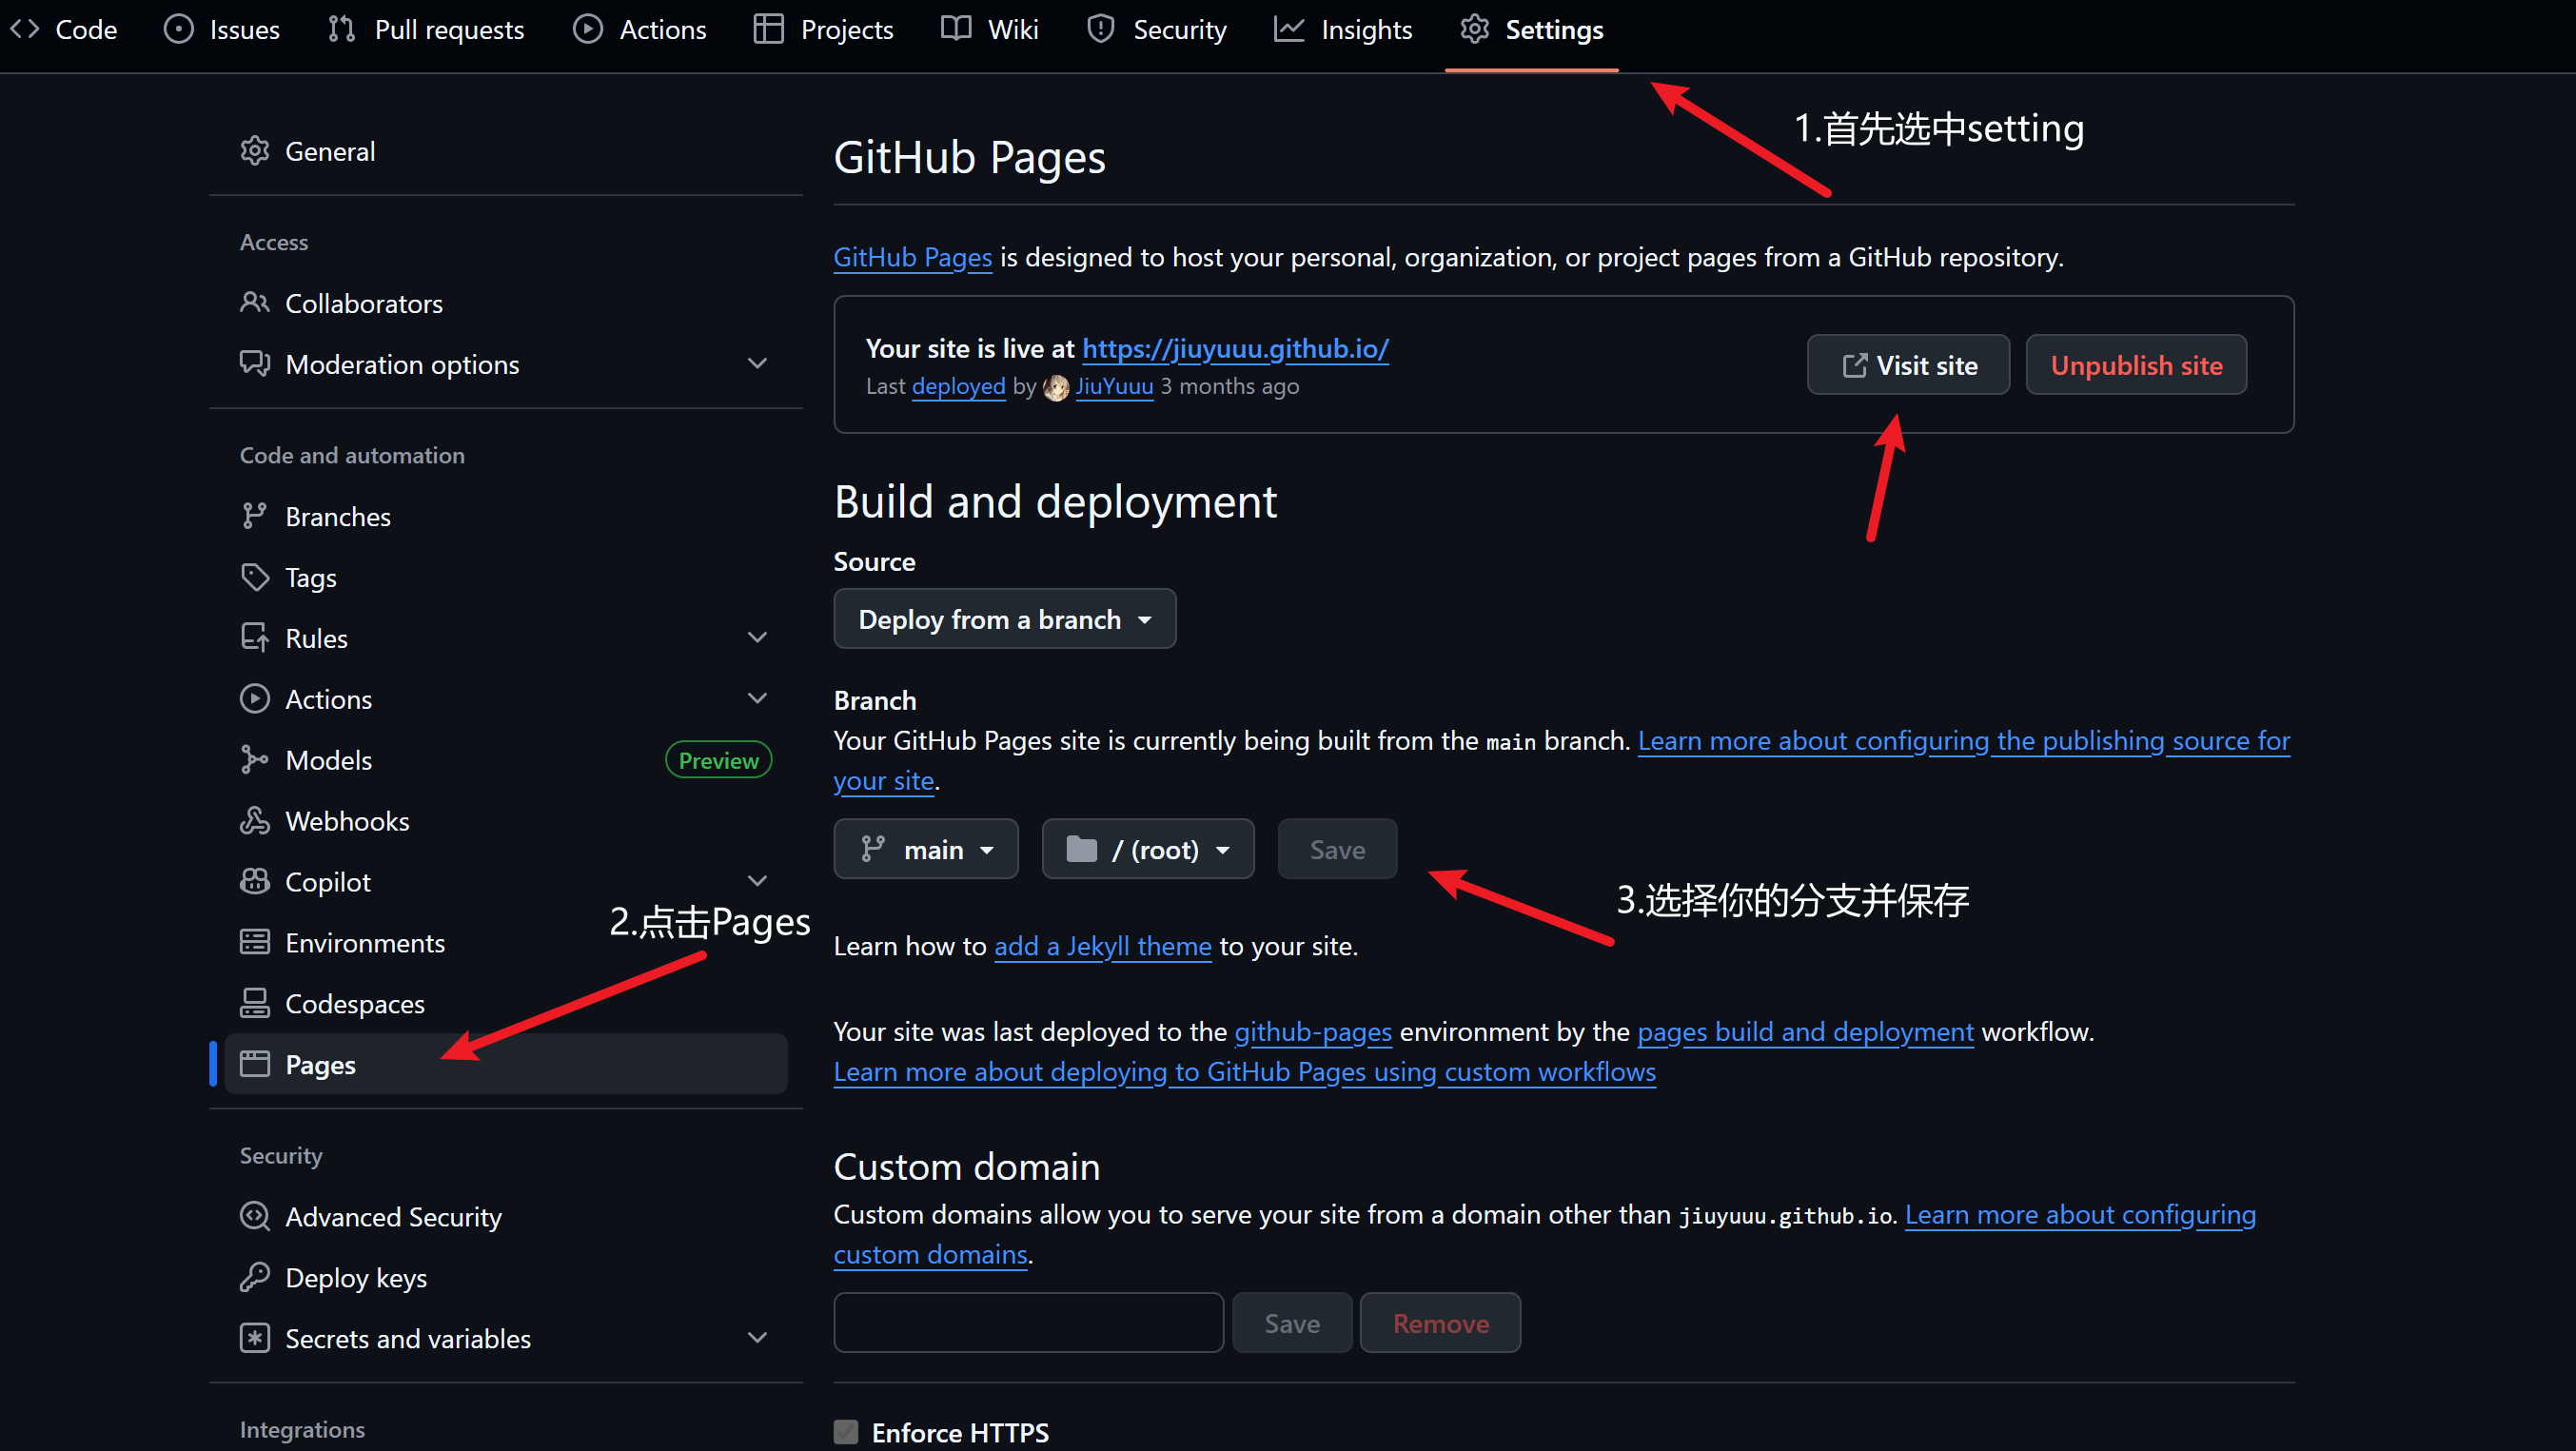
Task: Click the Moderation options comment icon
Action: [254, 363]
